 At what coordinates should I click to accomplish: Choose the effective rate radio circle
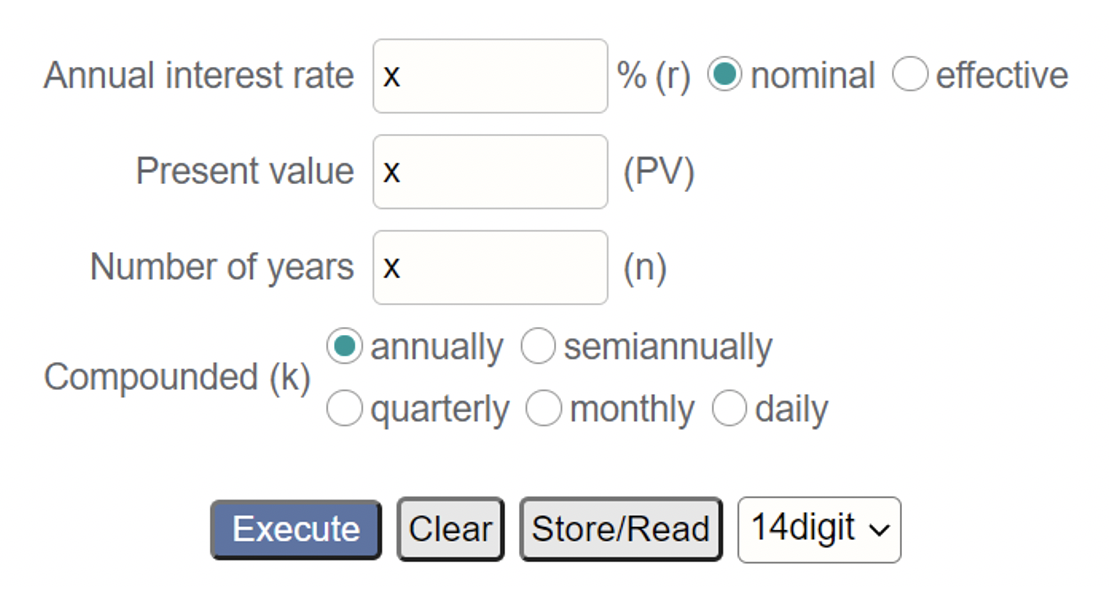tap(910, 74)
